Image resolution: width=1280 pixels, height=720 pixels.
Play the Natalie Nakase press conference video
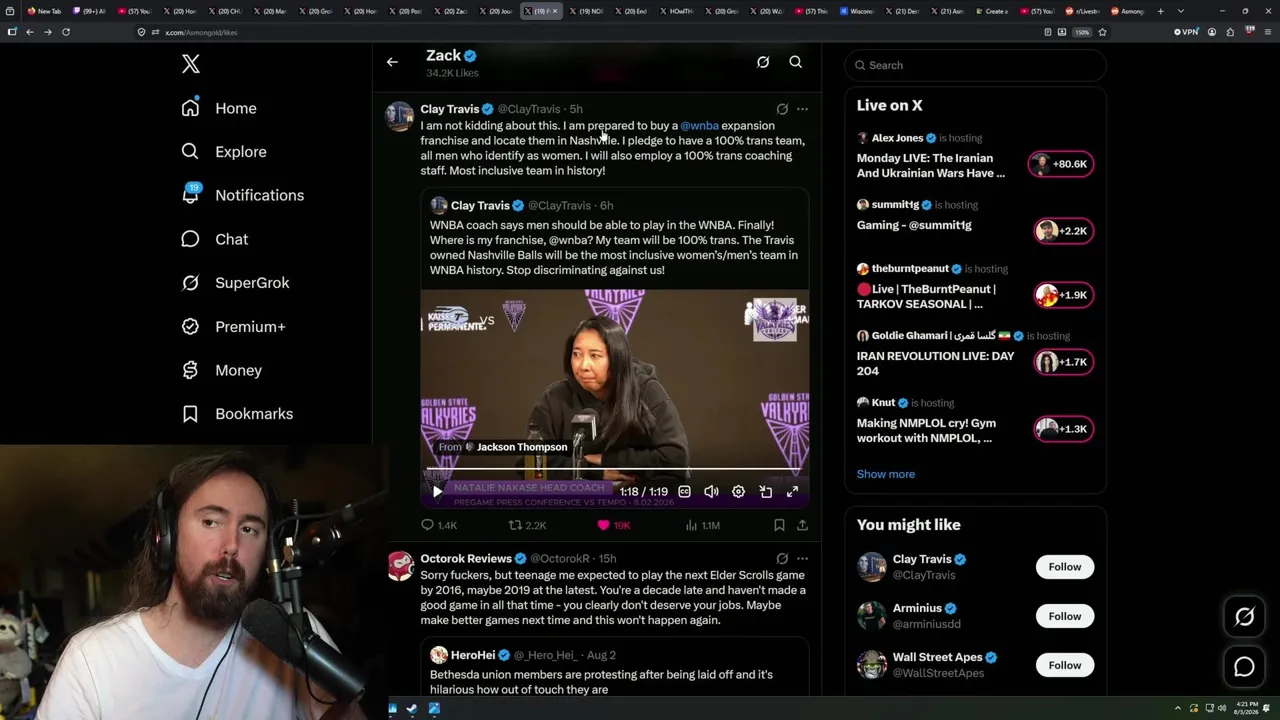pos(437,491)
